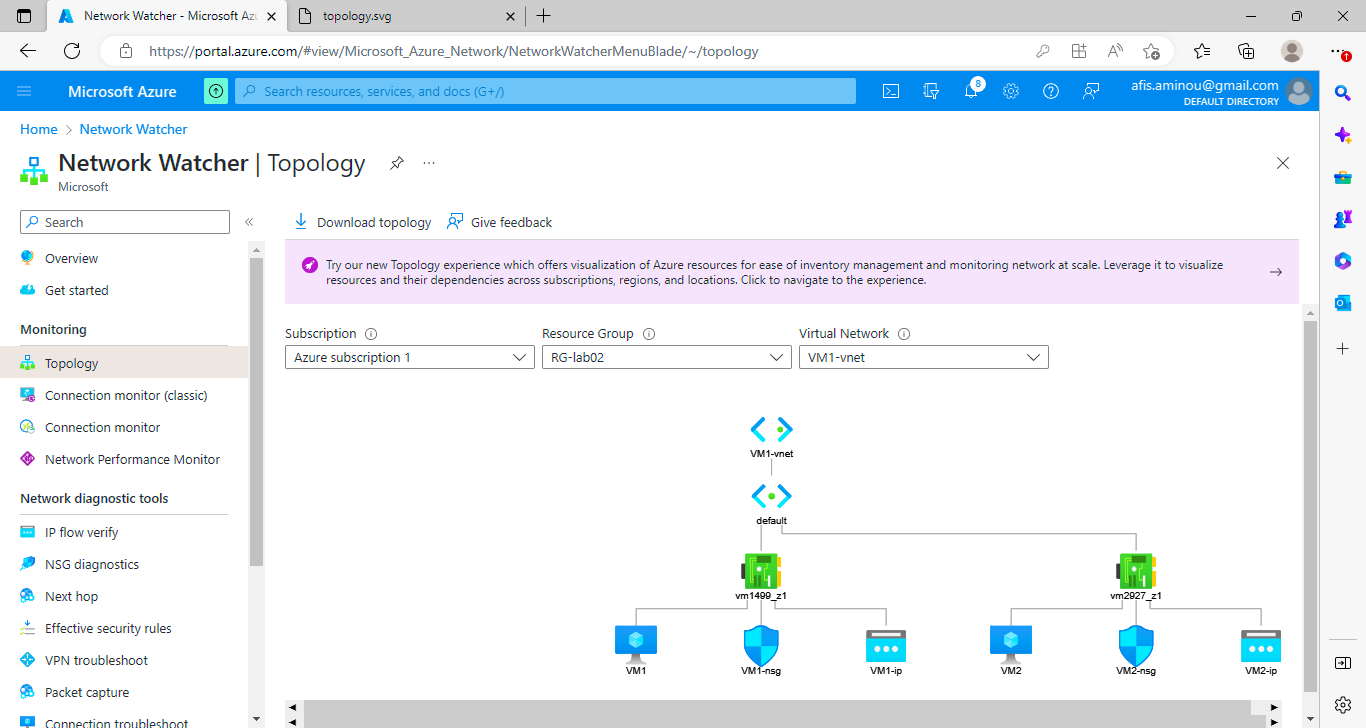Click Download topology button
1366x728 pixels.
point(362,222)
